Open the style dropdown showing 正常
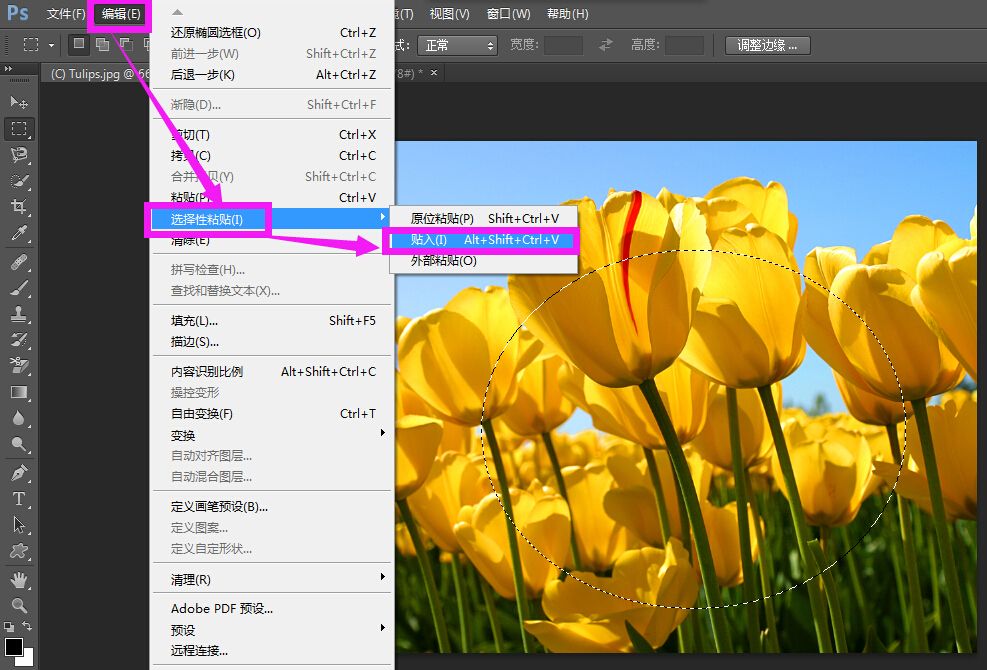The height and width of the screenshot is (670, 987). point(457,45)
